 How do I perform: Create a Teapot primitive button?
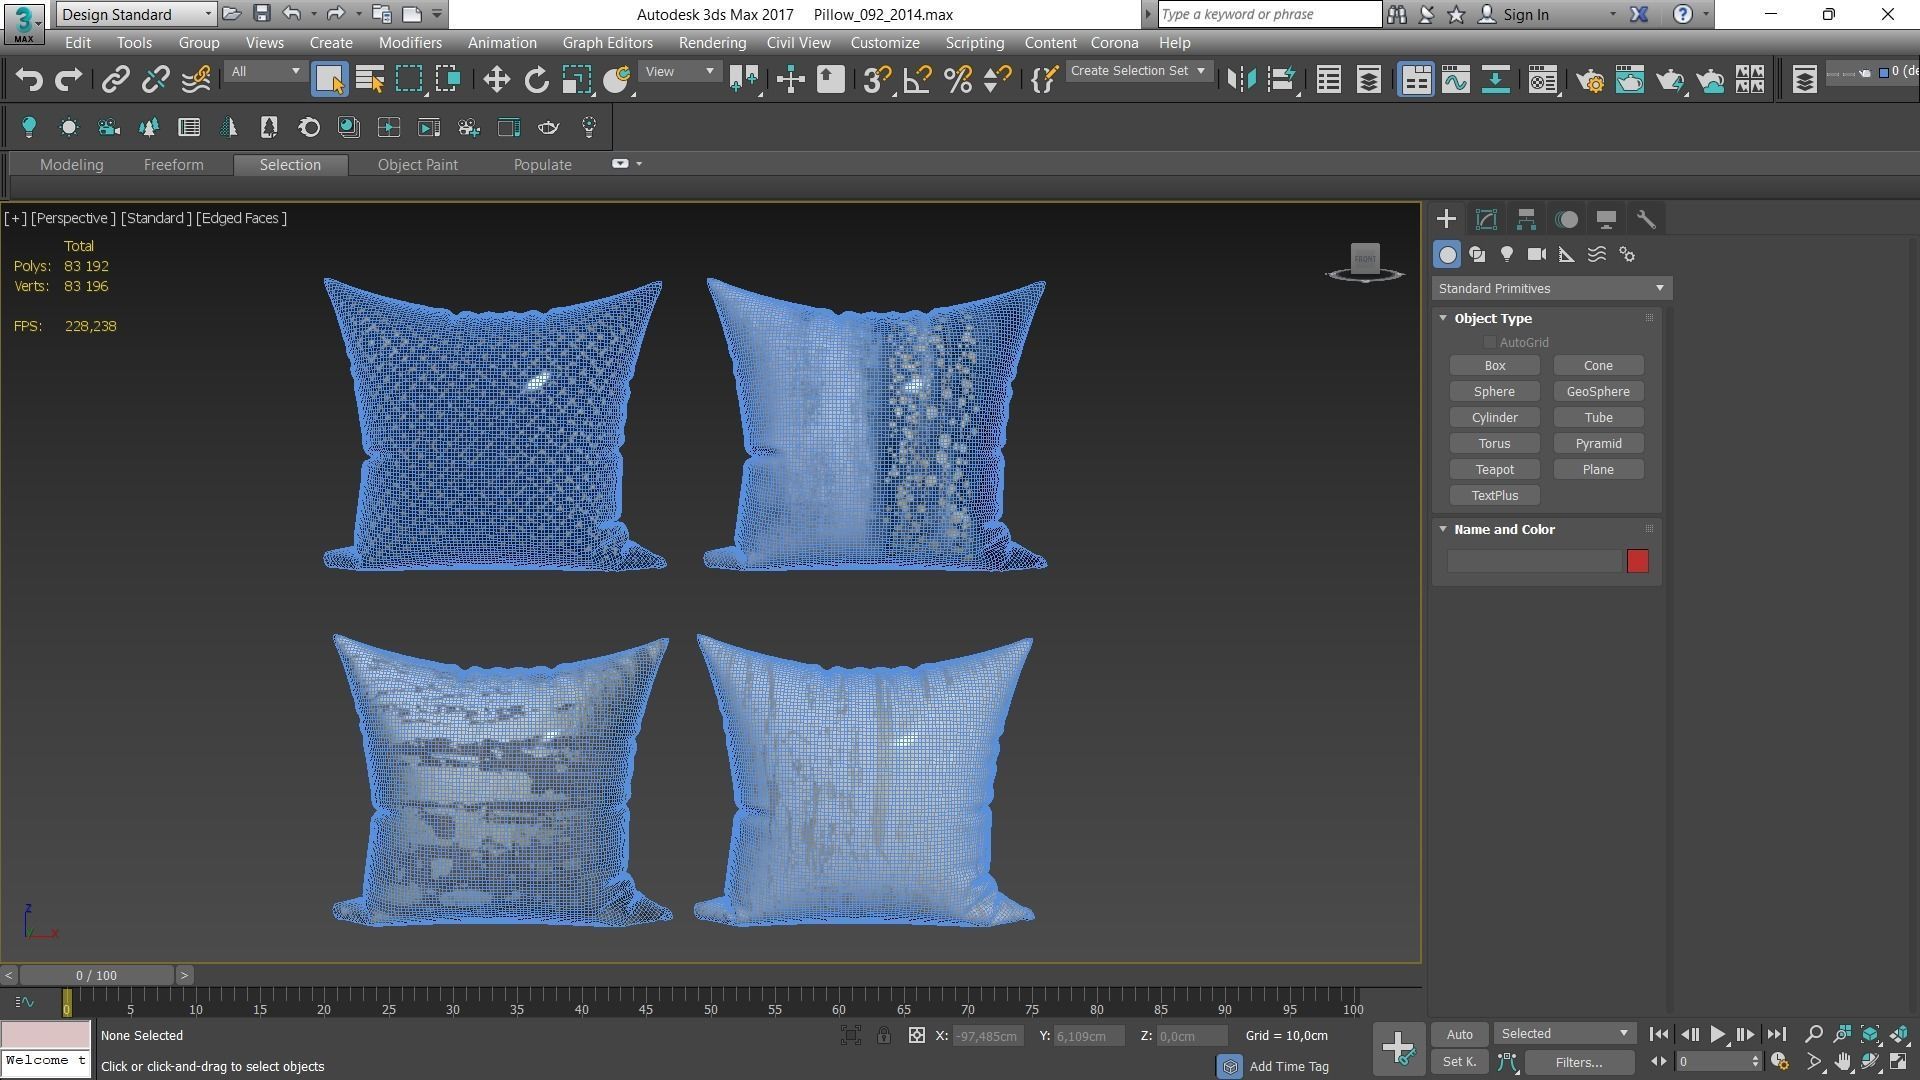click(x=1494, y=470)
